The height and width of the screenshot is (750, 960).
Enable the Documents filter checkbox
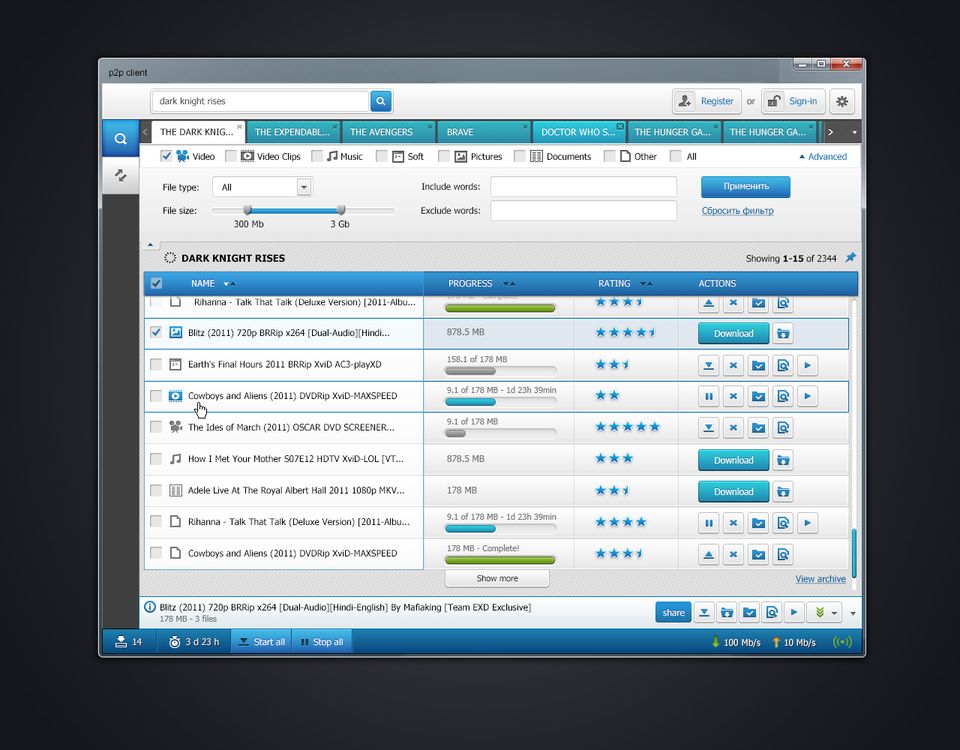pyautogui.click(x=520, y=156)
